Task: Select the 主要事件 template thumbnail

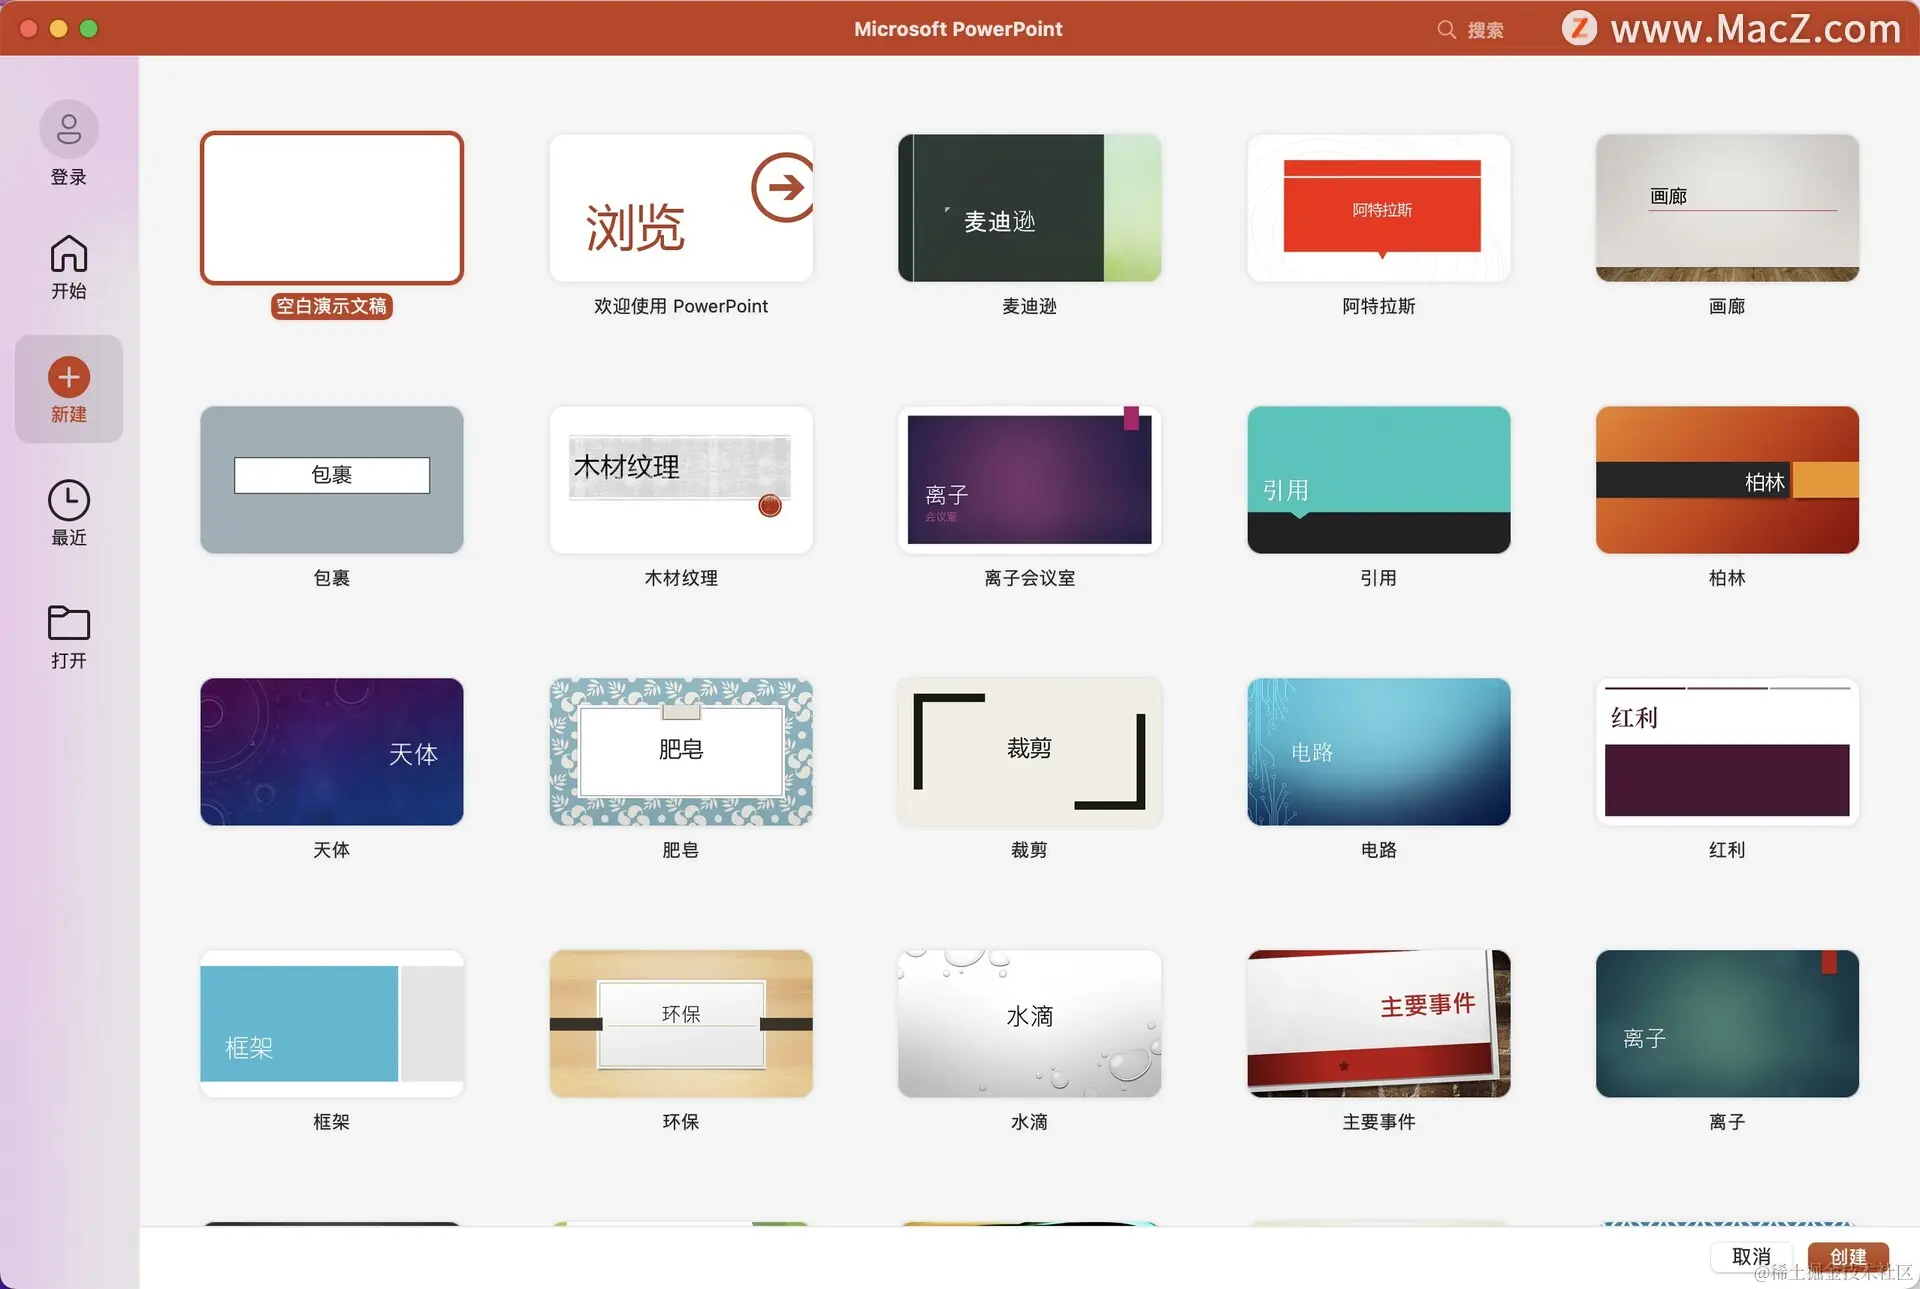Action: pos(1378,1023)
